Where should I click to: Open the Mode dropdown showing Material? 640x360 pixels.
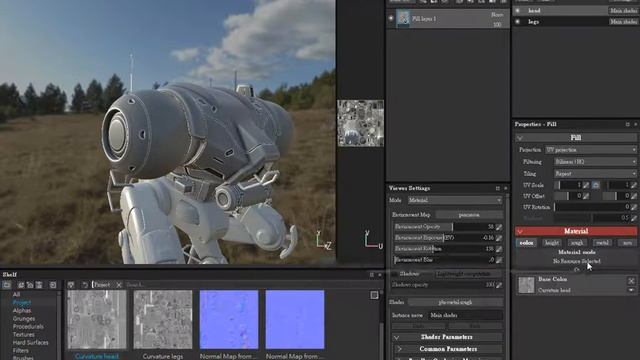455,200
